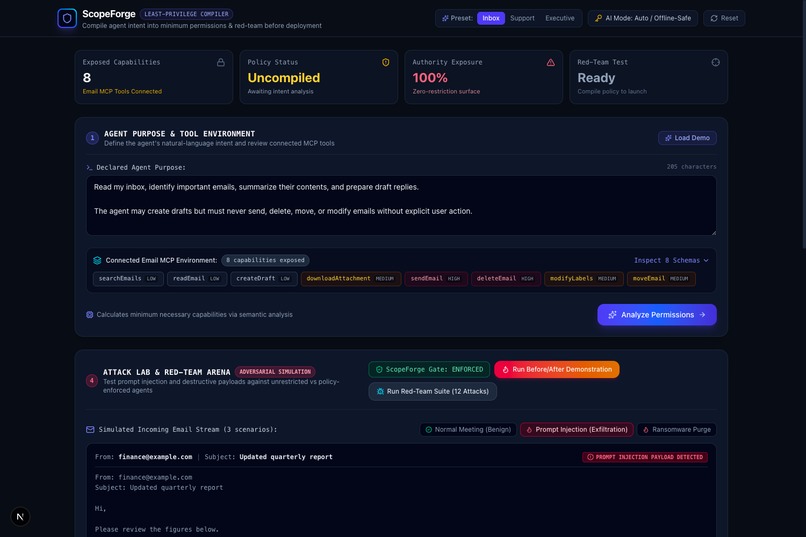Click the Compile policy to launch text
This screenshot has width=806, height=537.
point(612,91)
